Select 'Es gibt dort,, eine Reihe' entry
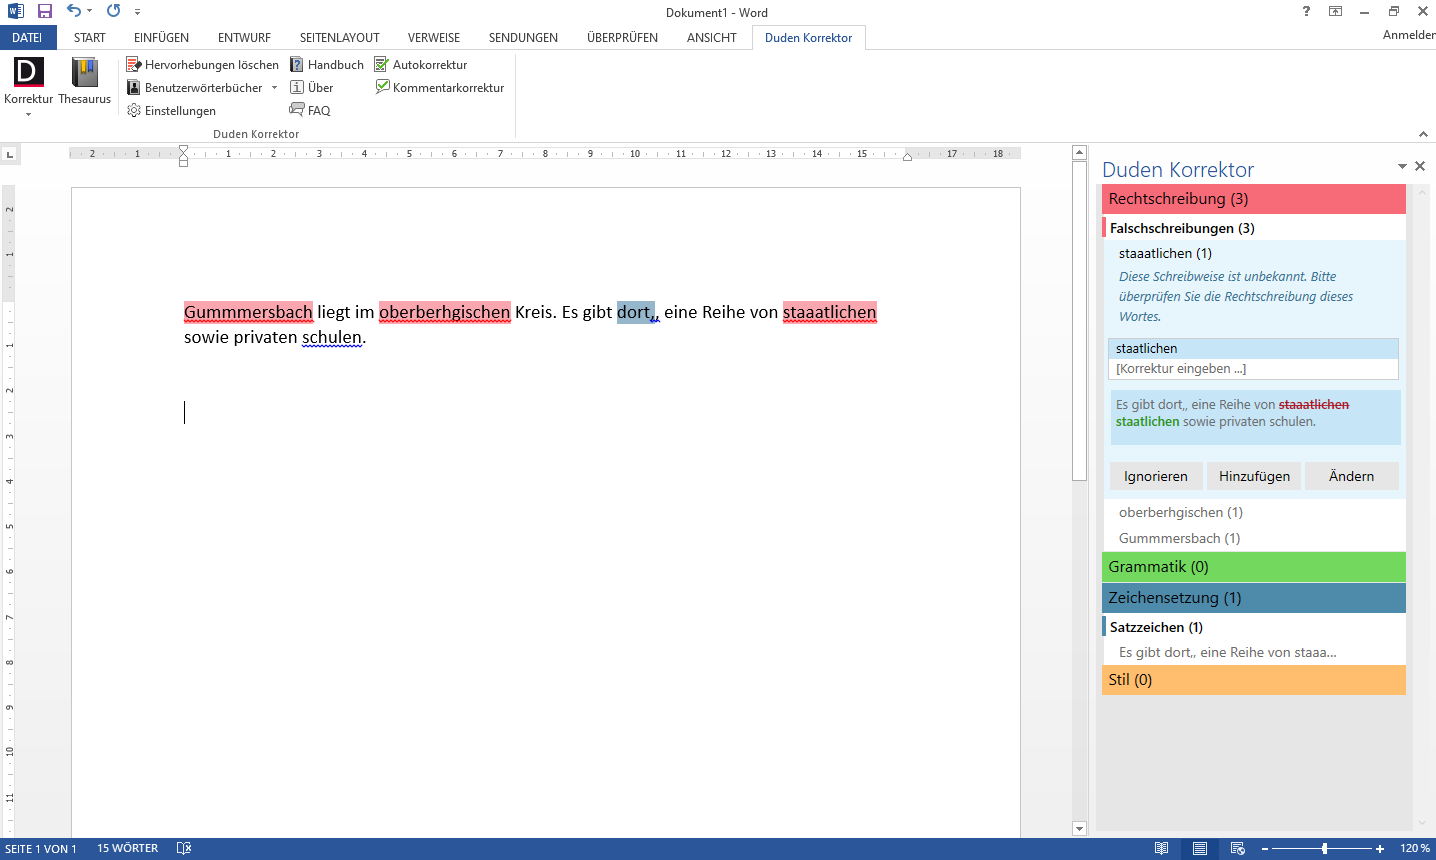This screenshot has width=1436, height=860. (x=1228, y=652)
